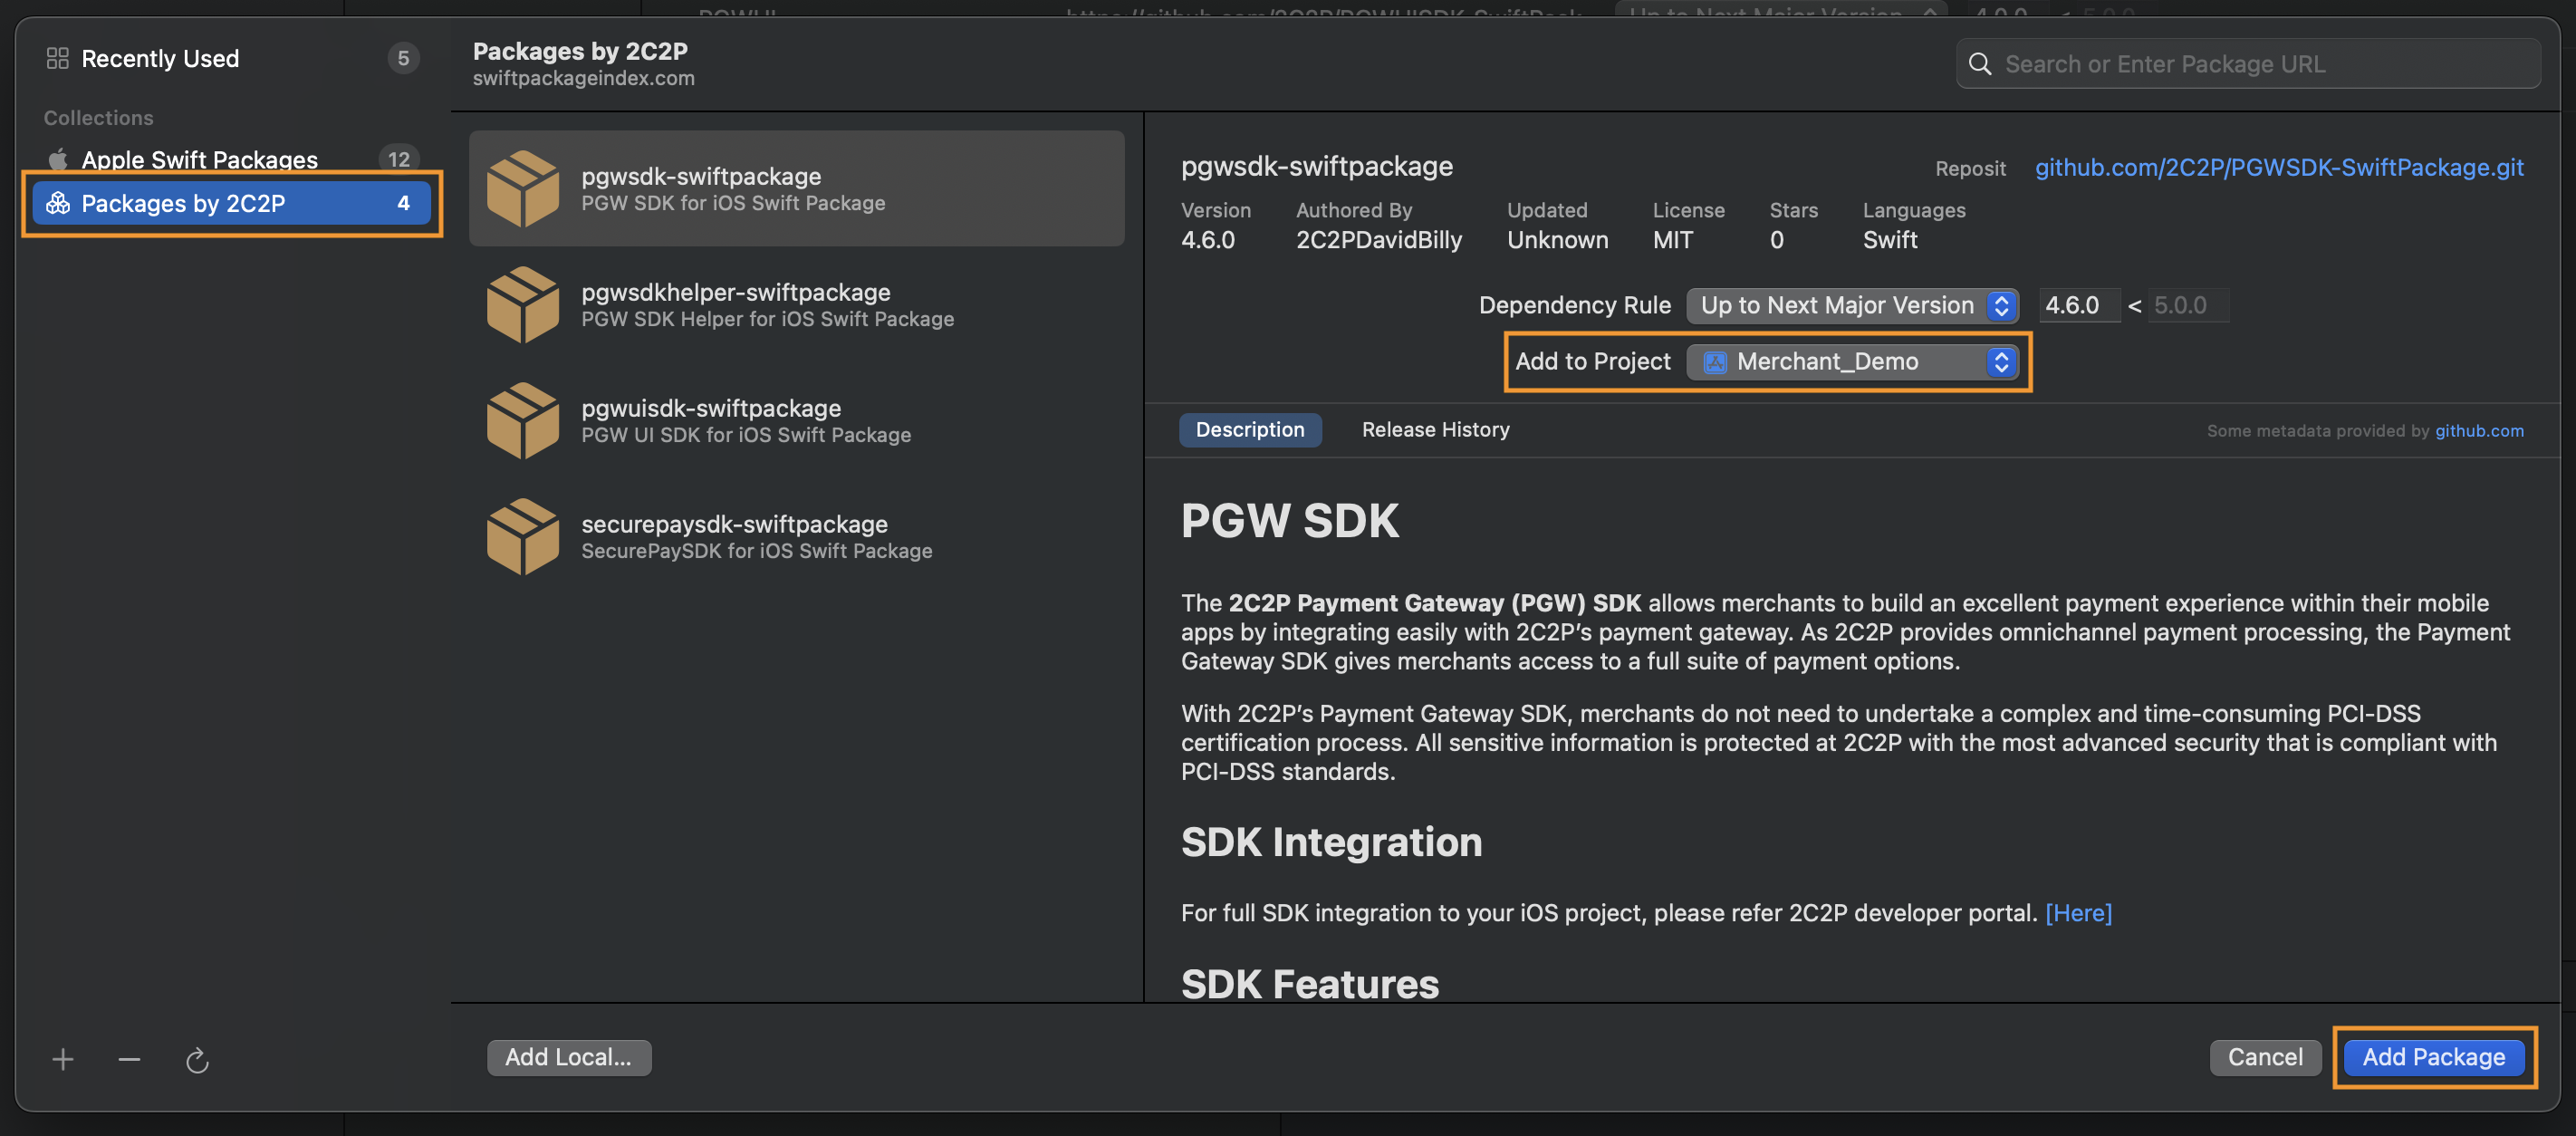Click the Packages by 2C2P collection icon
The width and height of the screenshot is (2576, 1136).
click(x=58, y=203)
